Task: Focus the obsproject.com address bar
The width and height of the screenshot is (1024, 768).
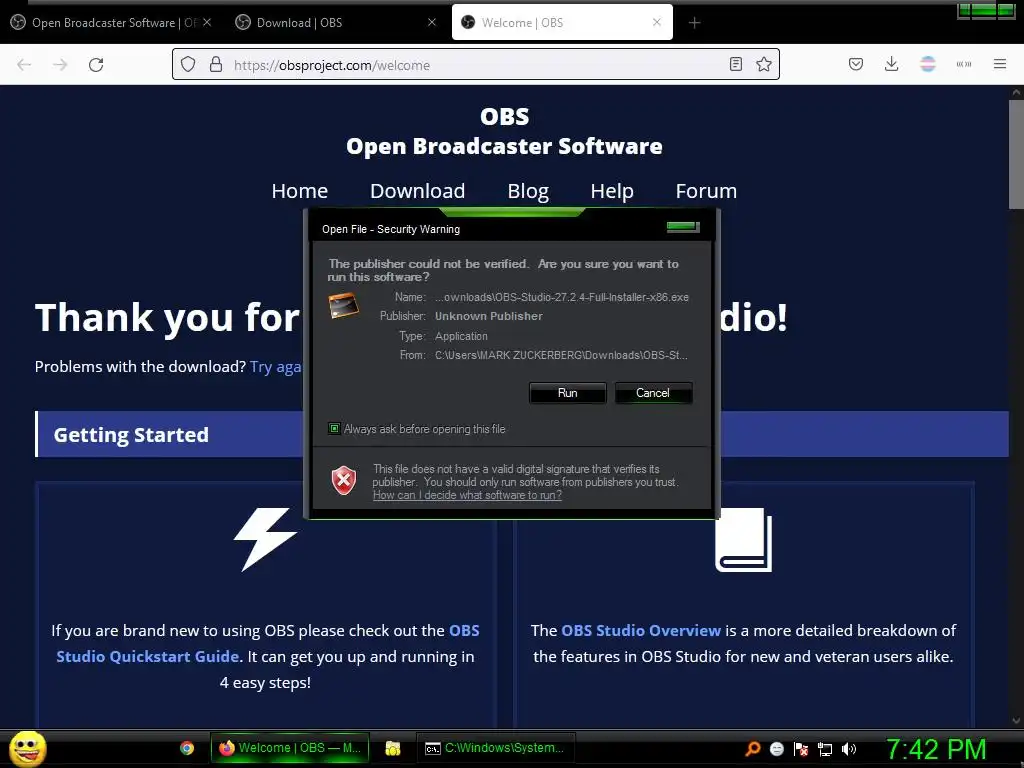Action: (x=475, y=65)
